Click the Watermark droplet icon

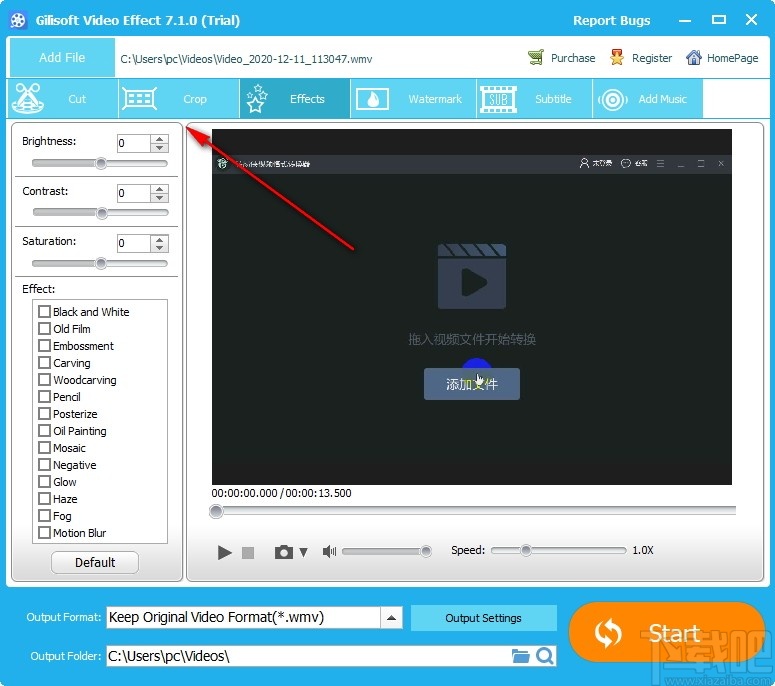[x=373, y=99]
